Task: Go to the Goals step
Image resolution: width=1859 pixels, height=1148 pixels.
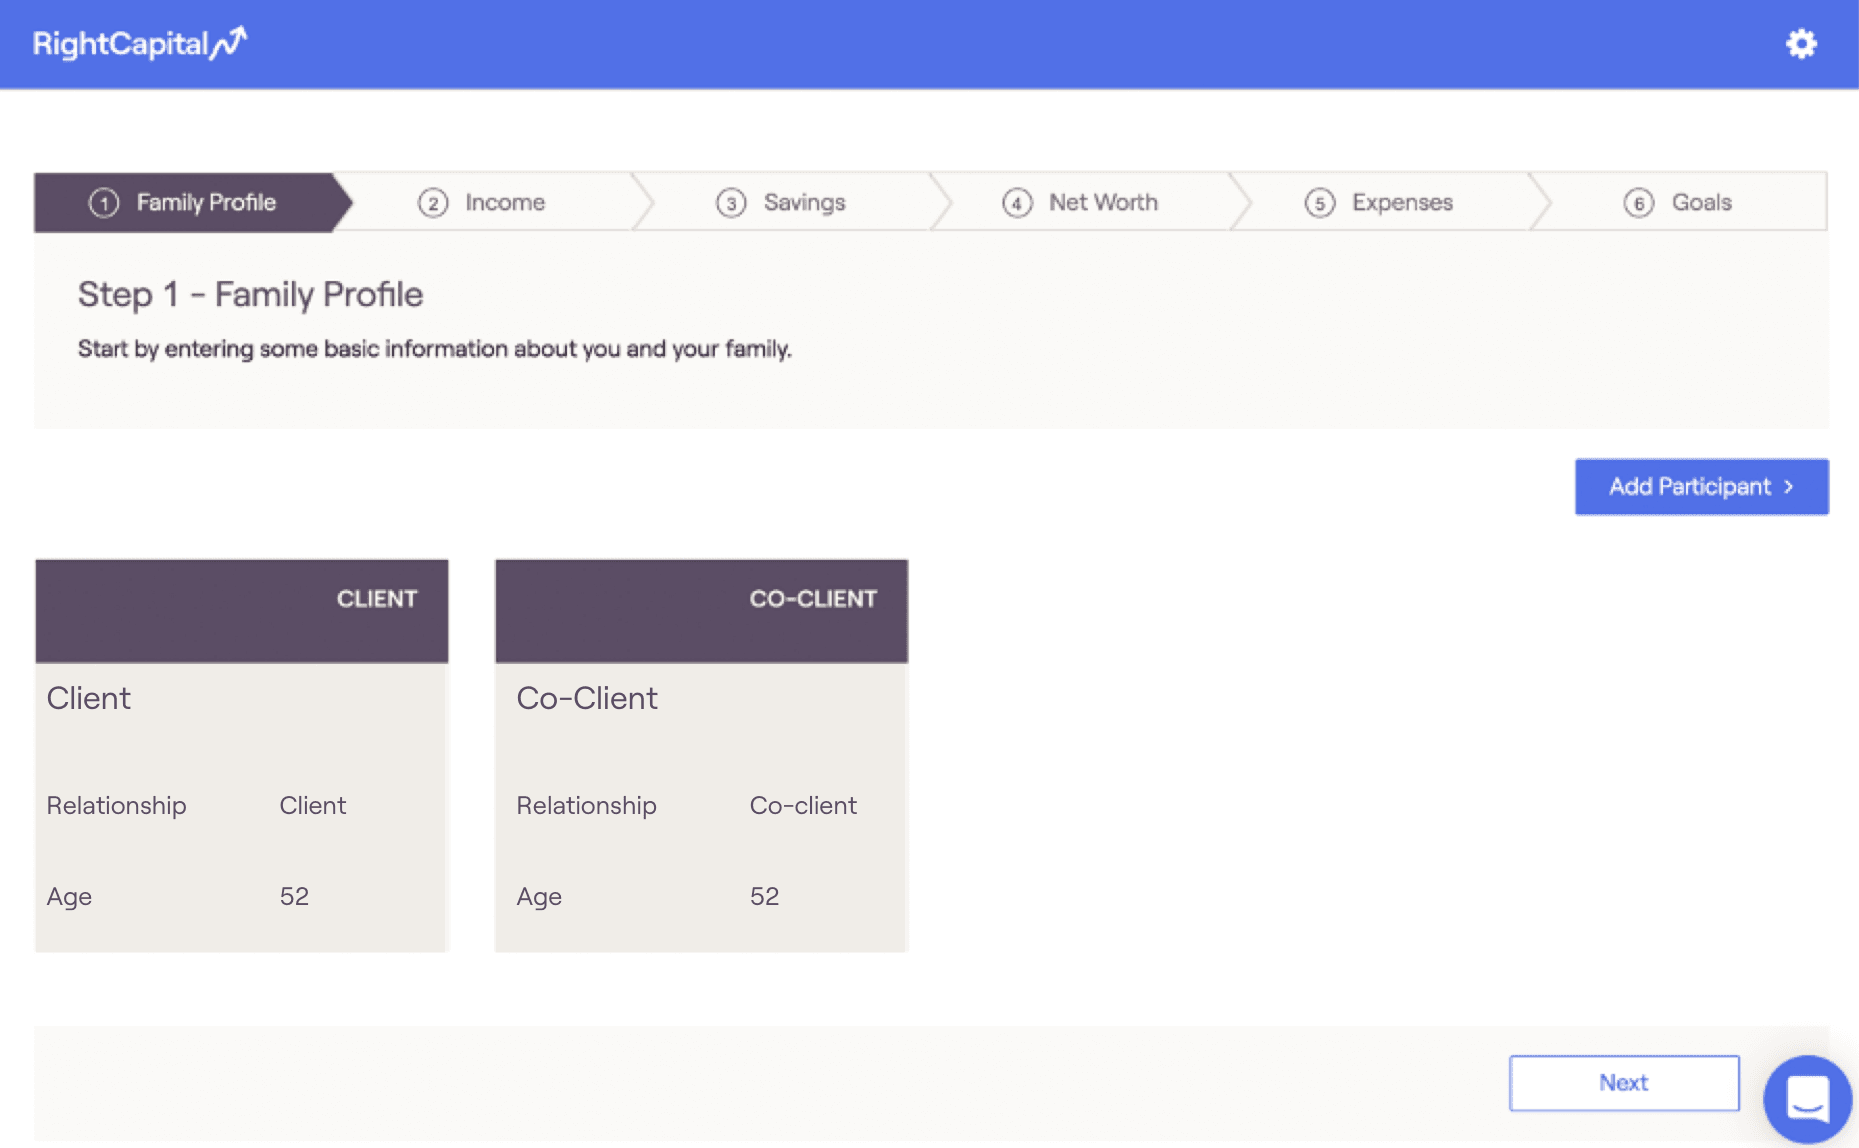Action: point(1678,202)
